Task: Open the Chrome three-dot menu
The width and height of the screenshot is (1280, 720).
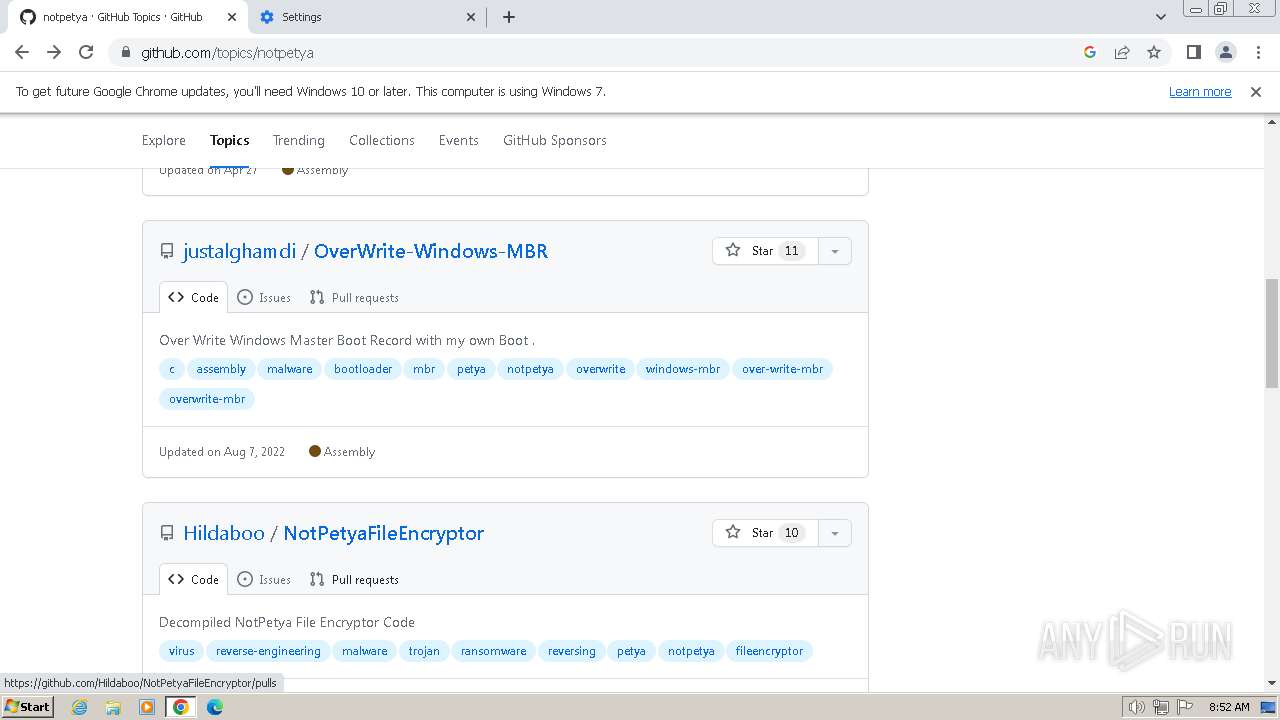Action: [x=1258, y=52]
